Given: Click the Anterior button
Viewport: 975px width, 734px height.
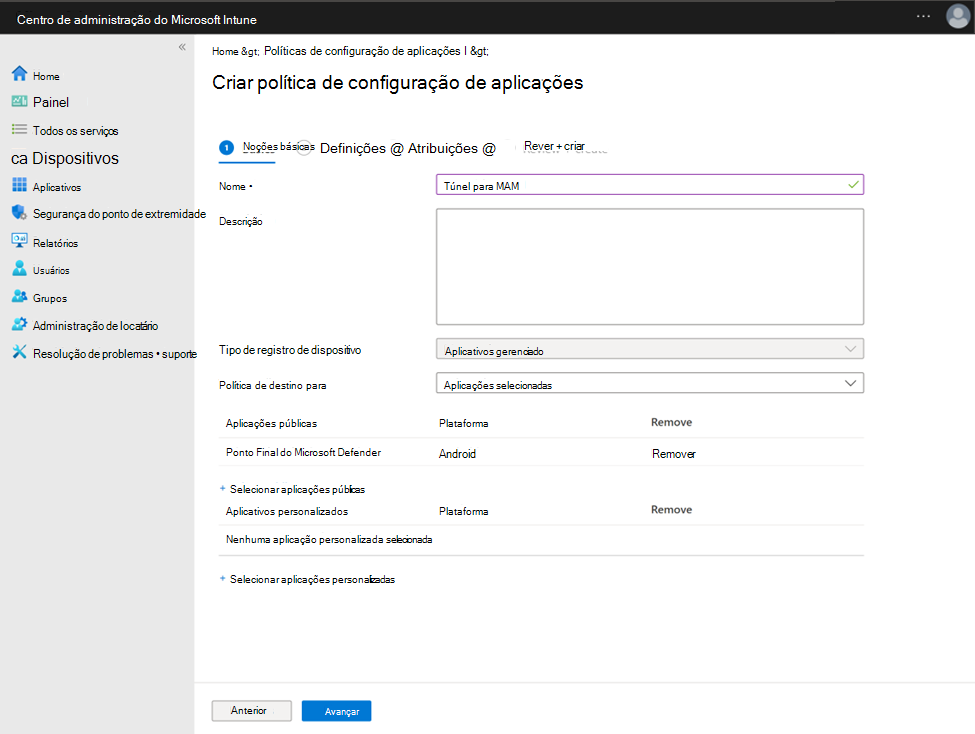Looking at the screenshot, I should [x=251, y=711].
